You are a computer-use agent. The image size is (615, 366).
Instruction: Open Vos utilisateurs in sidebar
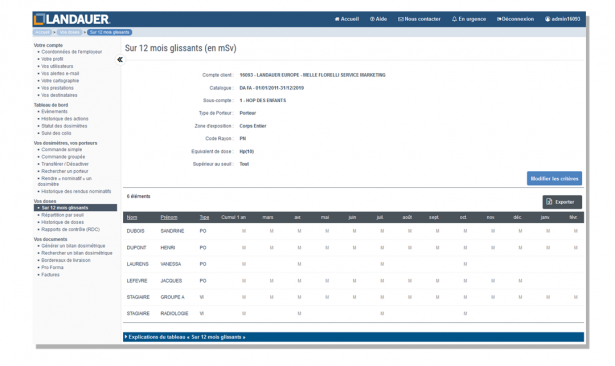click(57, 66)
